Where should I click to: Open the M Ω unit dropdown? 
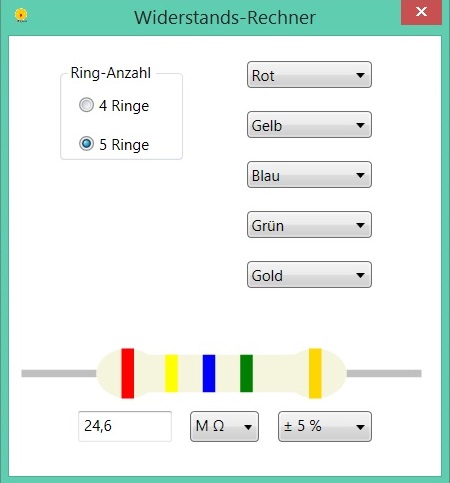point(224,426)
